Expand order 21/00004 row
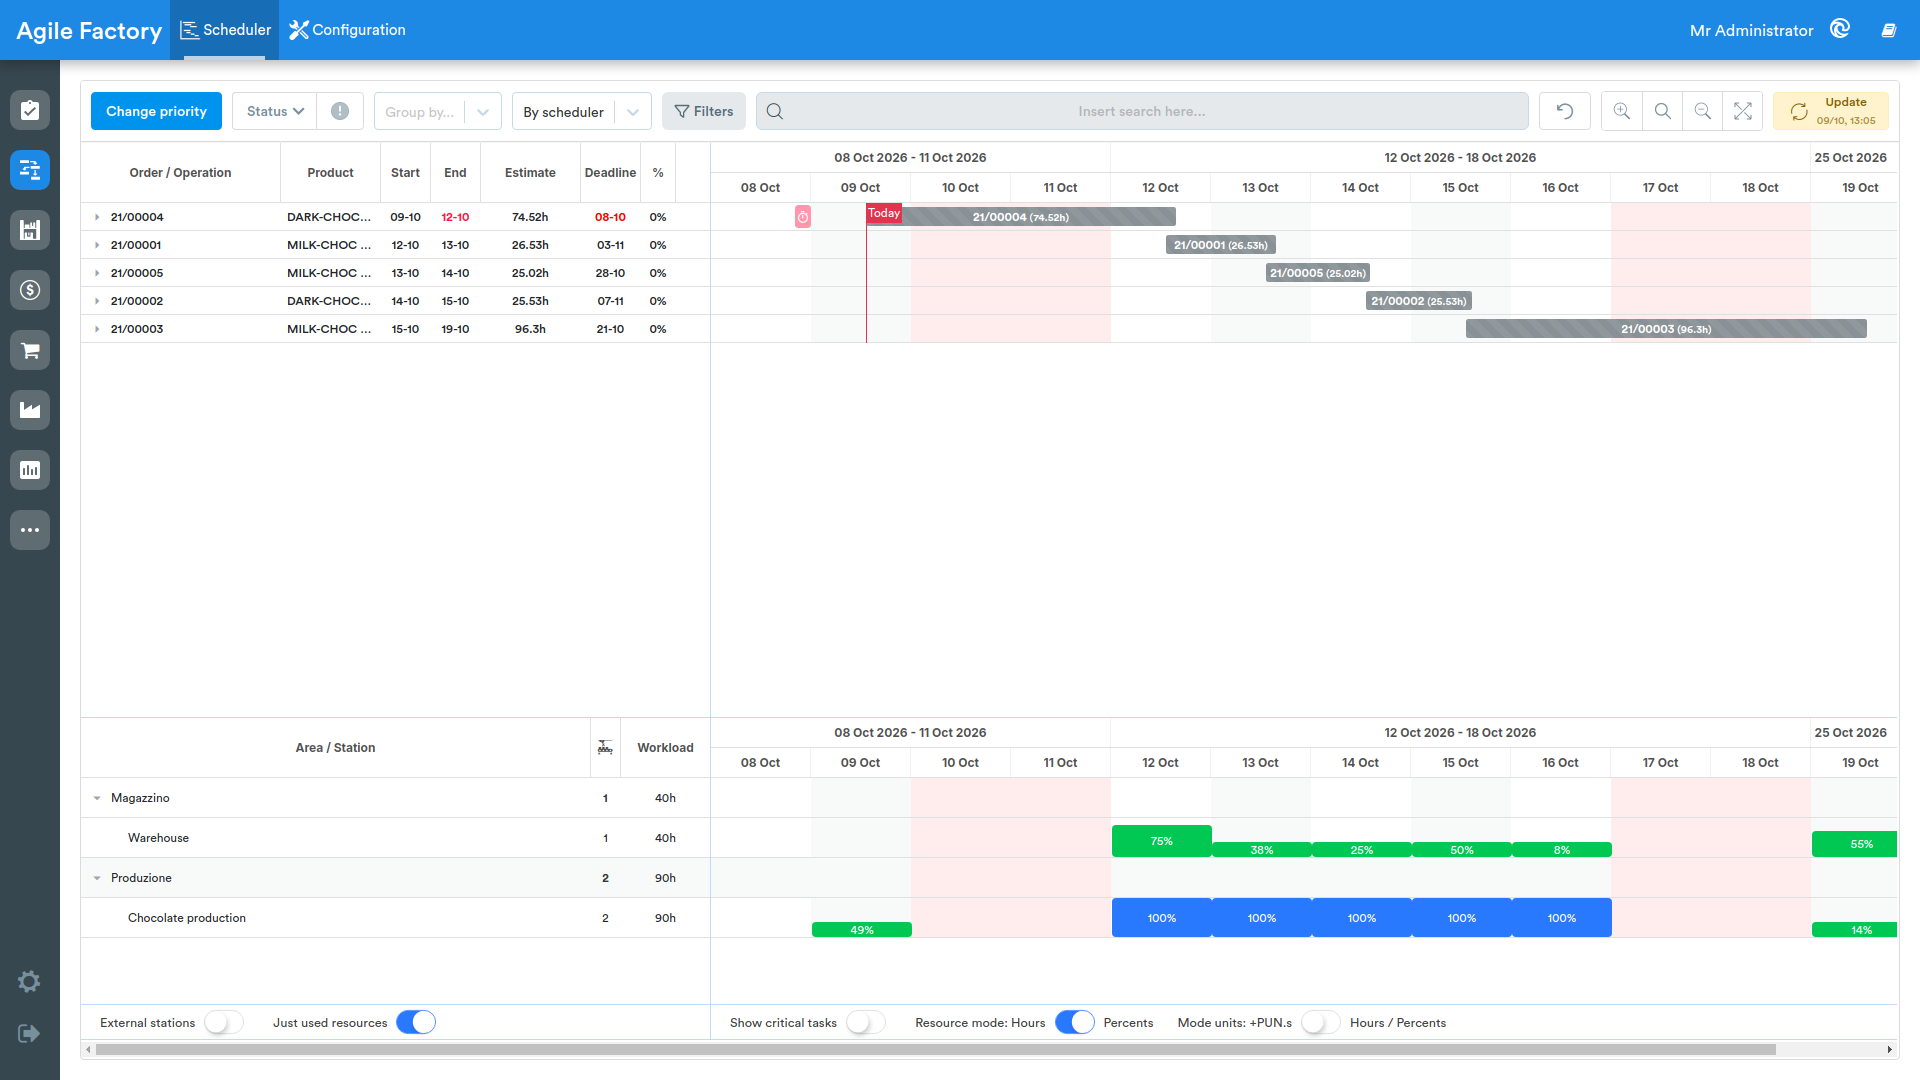This screenshot has height=1080, width=1920. tap(97, 217)
